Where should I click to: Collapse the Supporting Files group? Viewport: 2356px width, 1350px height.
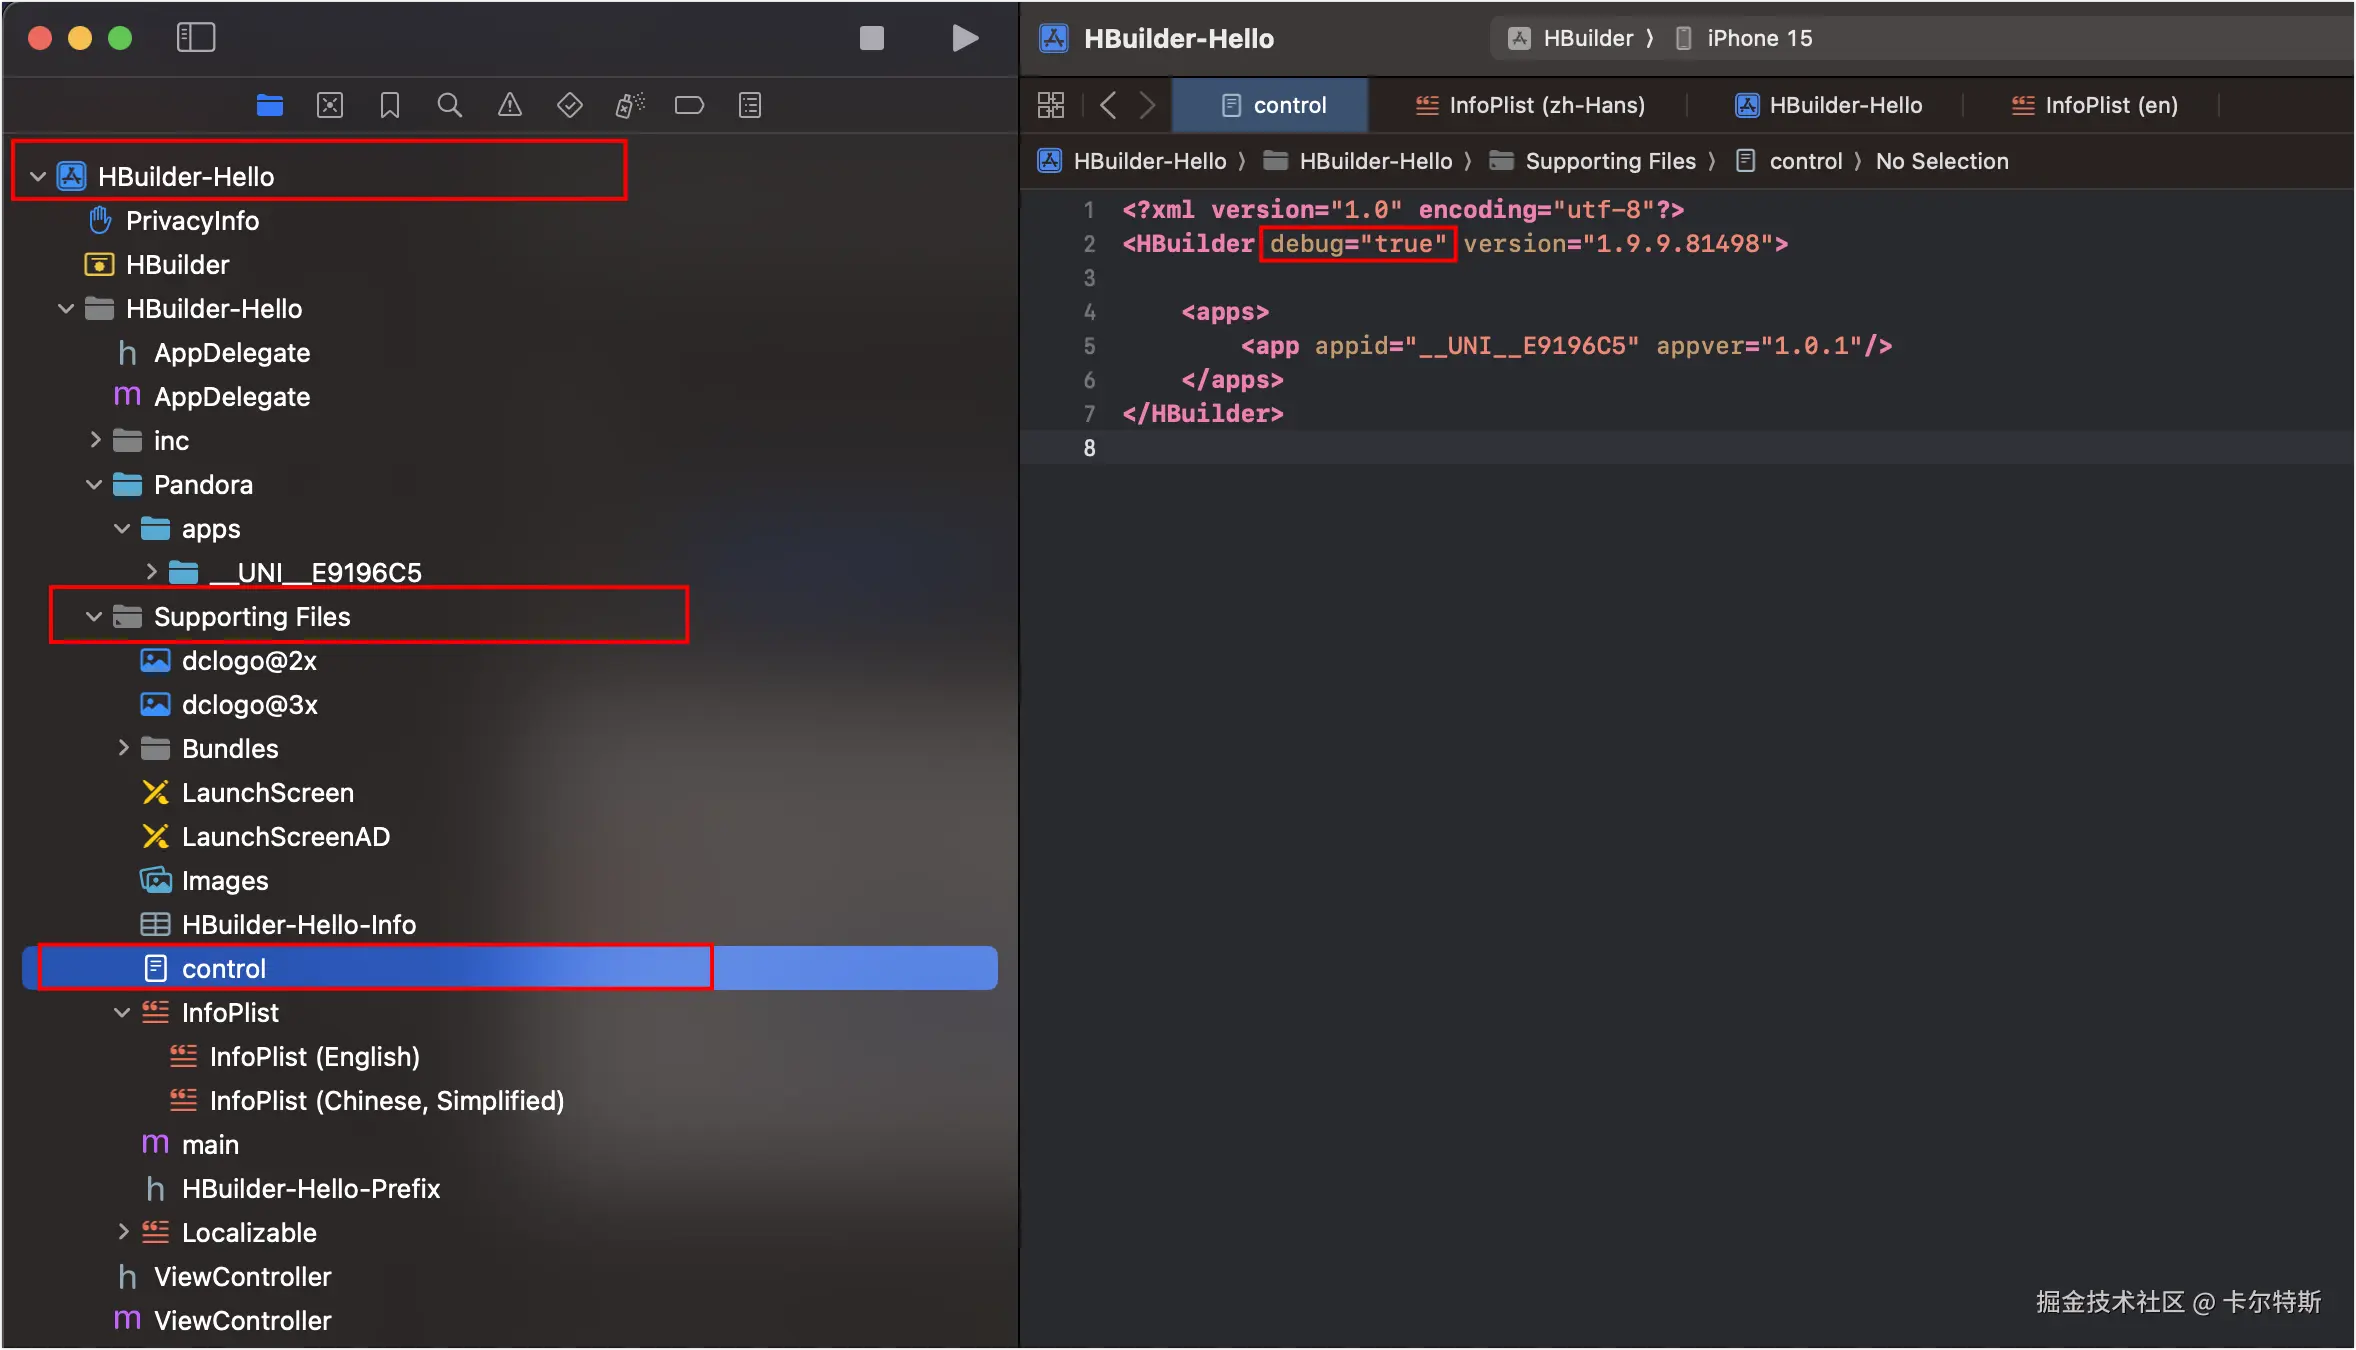94,617
